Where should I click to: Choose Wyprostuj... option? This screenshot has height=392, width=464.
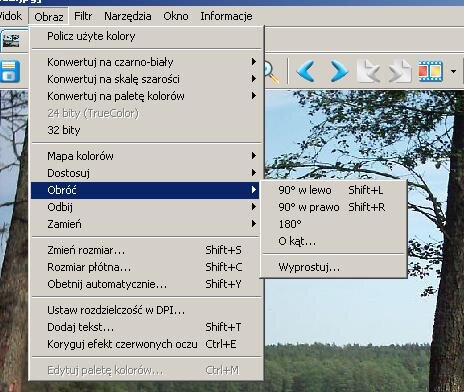point(333,267)
